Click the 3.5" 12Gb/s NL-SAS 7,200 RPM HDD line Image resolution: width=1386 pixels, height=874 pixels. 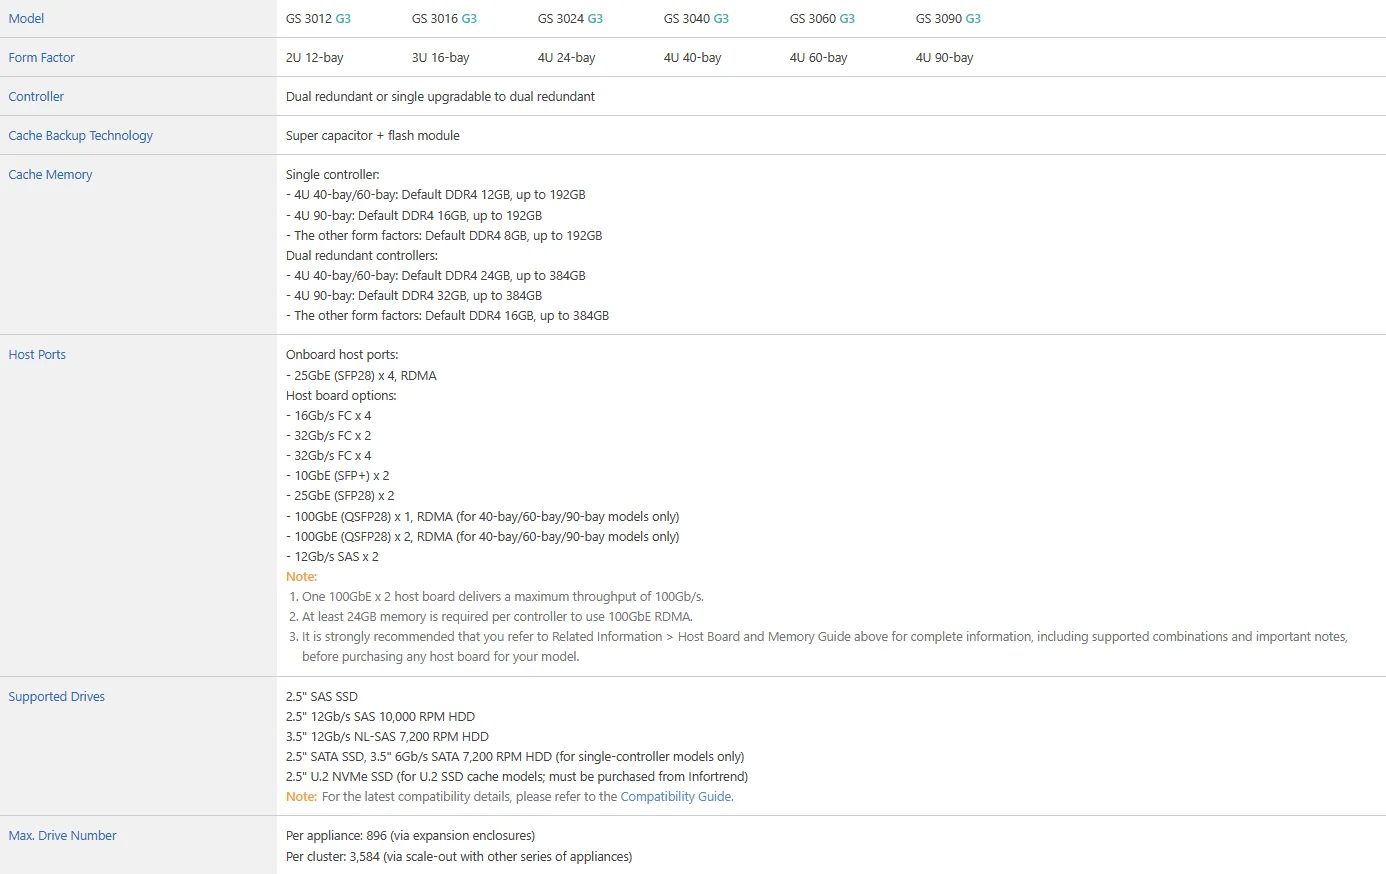387,737
